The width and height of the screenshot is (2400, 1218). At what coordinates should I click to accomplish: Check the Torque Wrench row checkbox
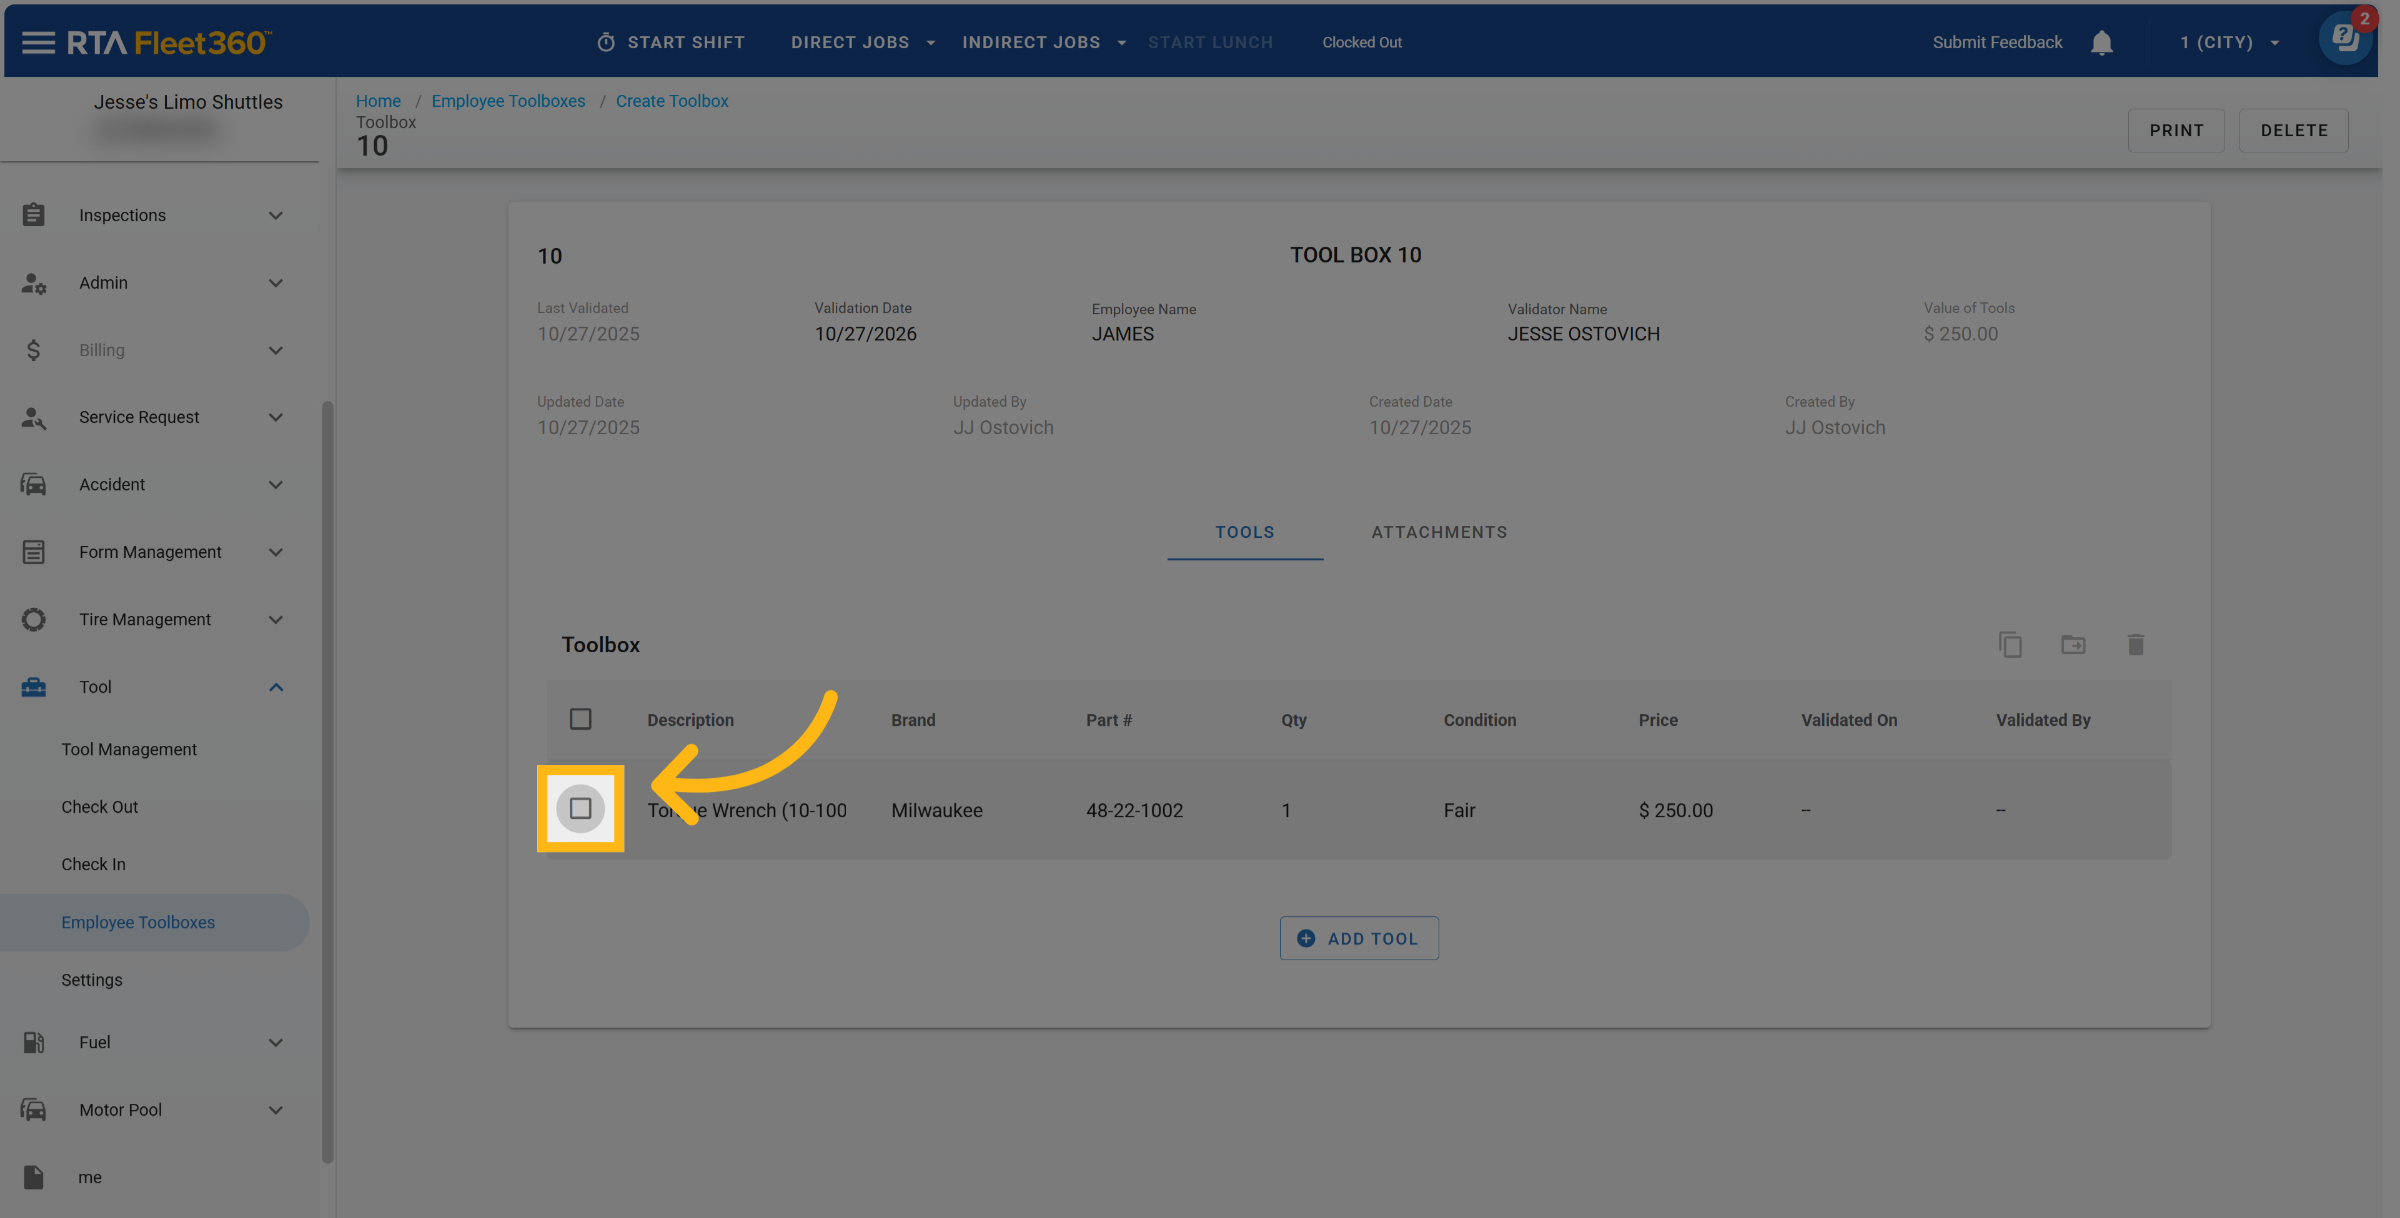coord(580,808)
